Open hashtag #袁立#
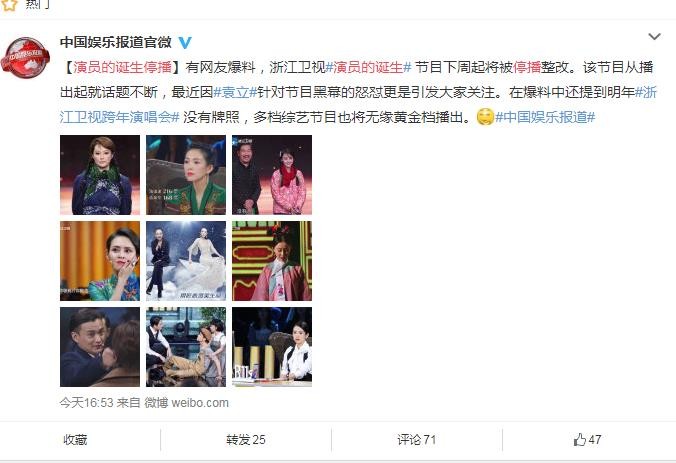Screen dimensions: 676x463 tap(235, 92)
